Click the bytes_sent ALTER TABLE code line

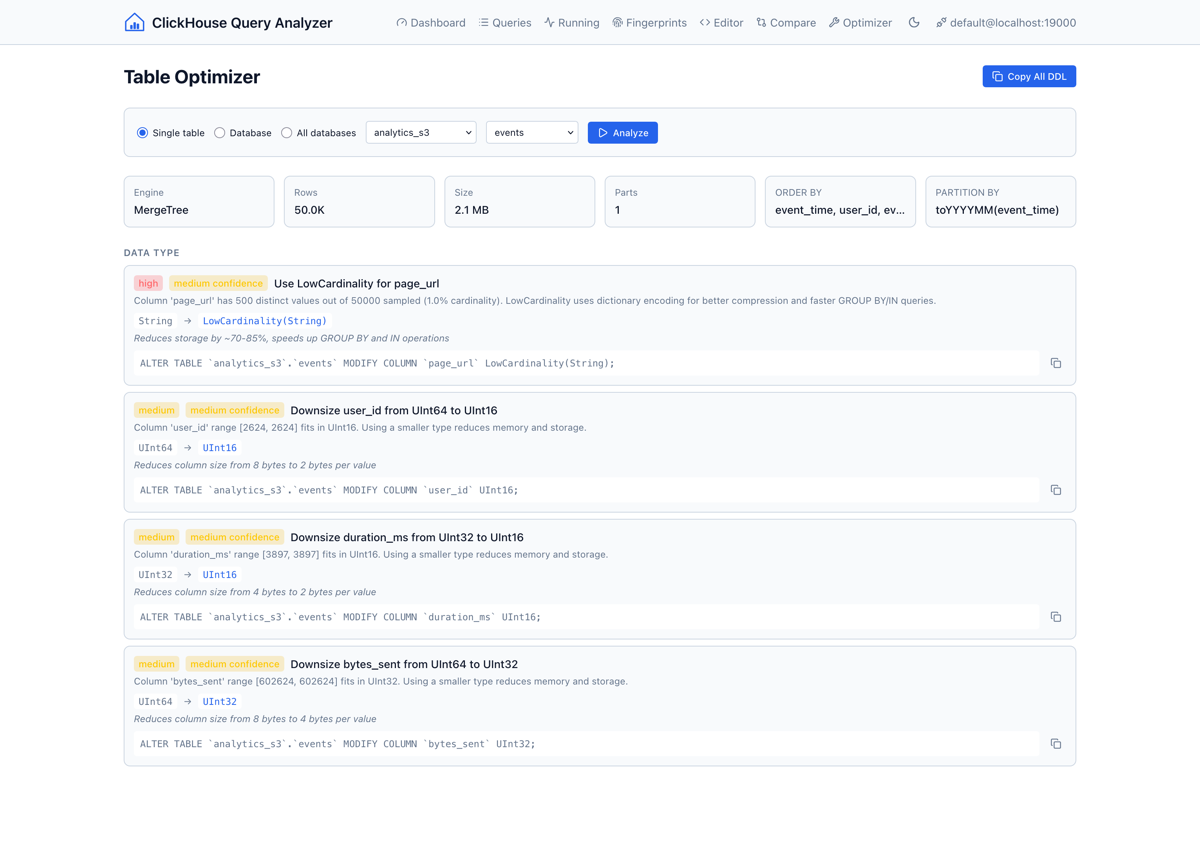pyautogui.click(x=587, y=744)
